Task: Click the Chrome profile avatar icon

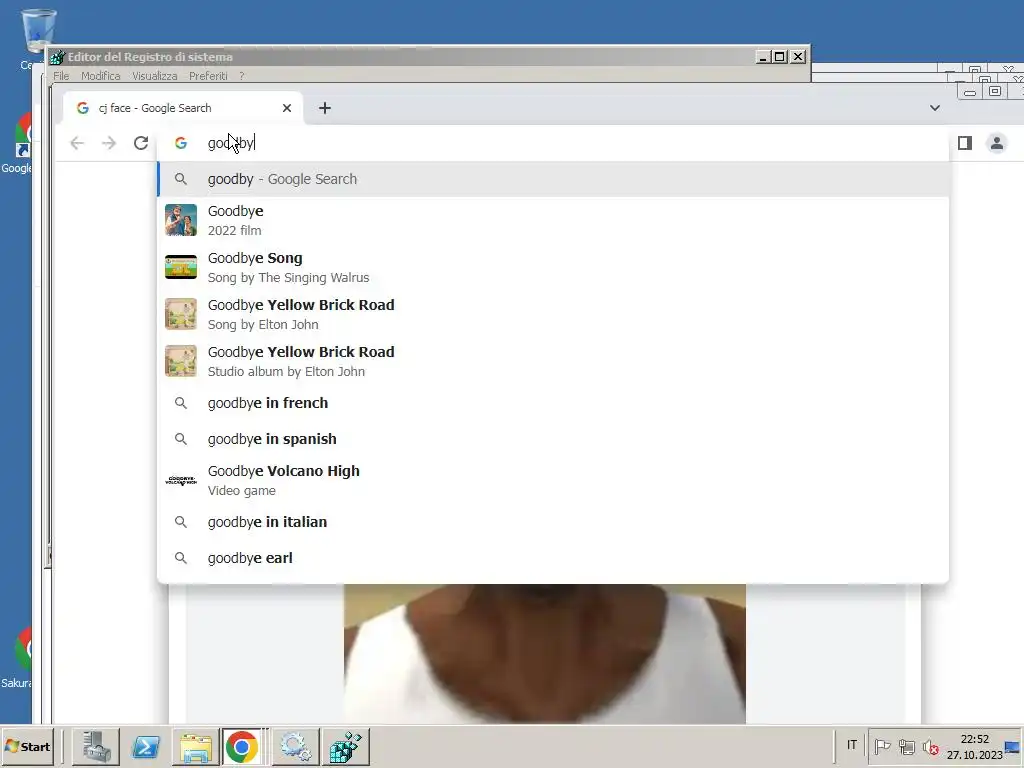Action: pyautogui.click(x=997, y=143)
